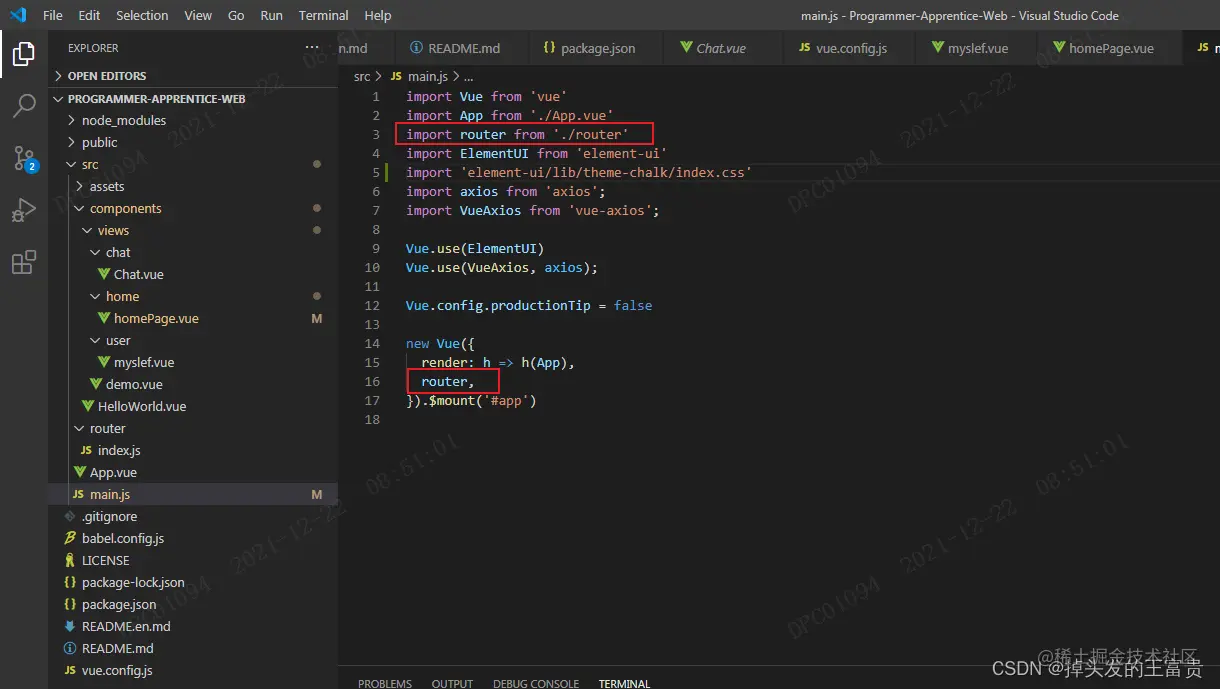Collapse the PROGRAMMER-APPRENTICE-WEB root folder
The image size is (1220, 689).
[x=193, y=99]
